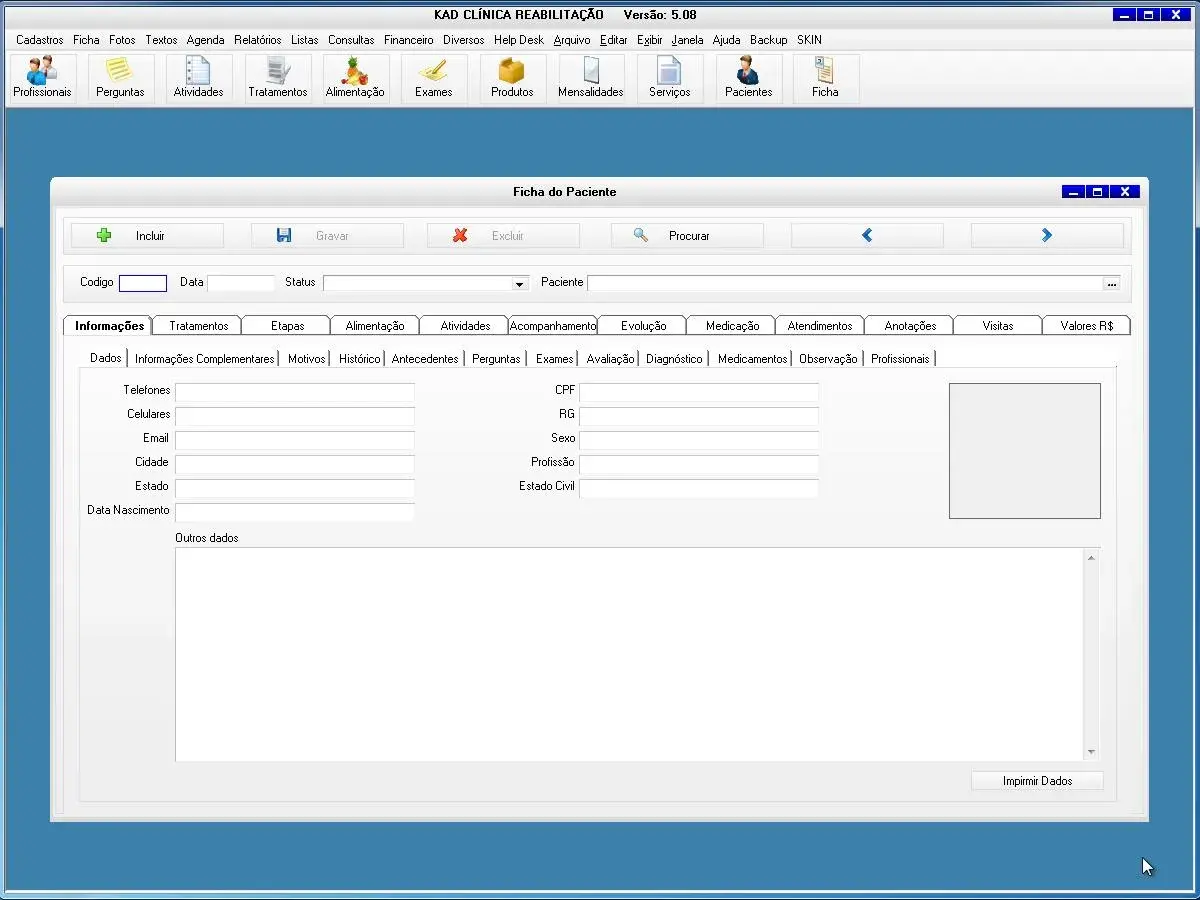Click the Imprimir Dados button
Screen dimensions: 1200x900
point(1037,781)
